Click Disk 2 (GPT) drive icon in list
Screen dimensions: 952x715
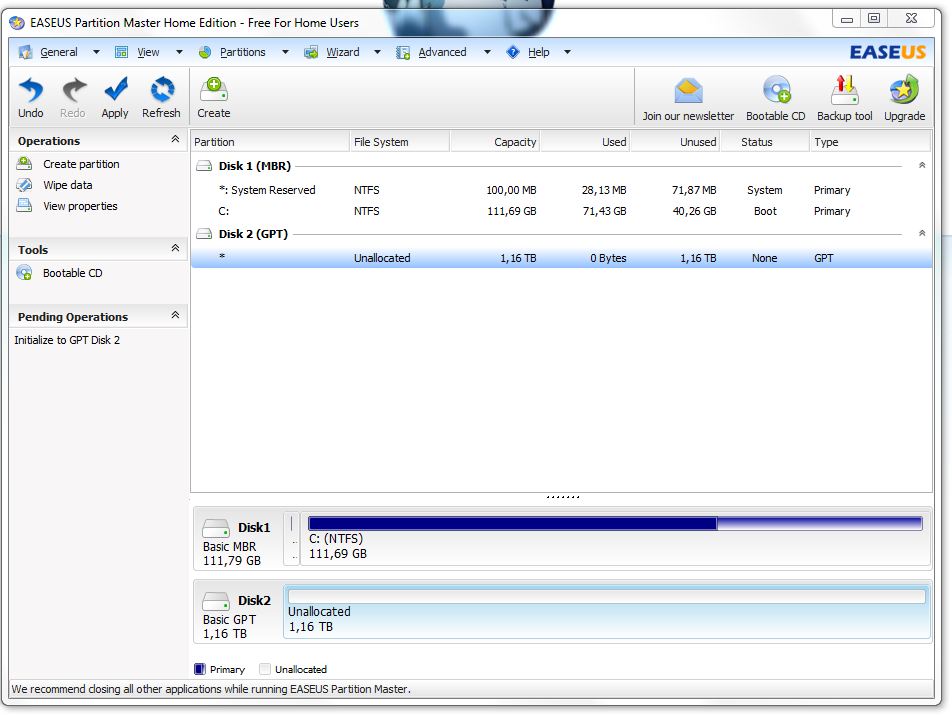pyautogui.click(x=204, y=234)
